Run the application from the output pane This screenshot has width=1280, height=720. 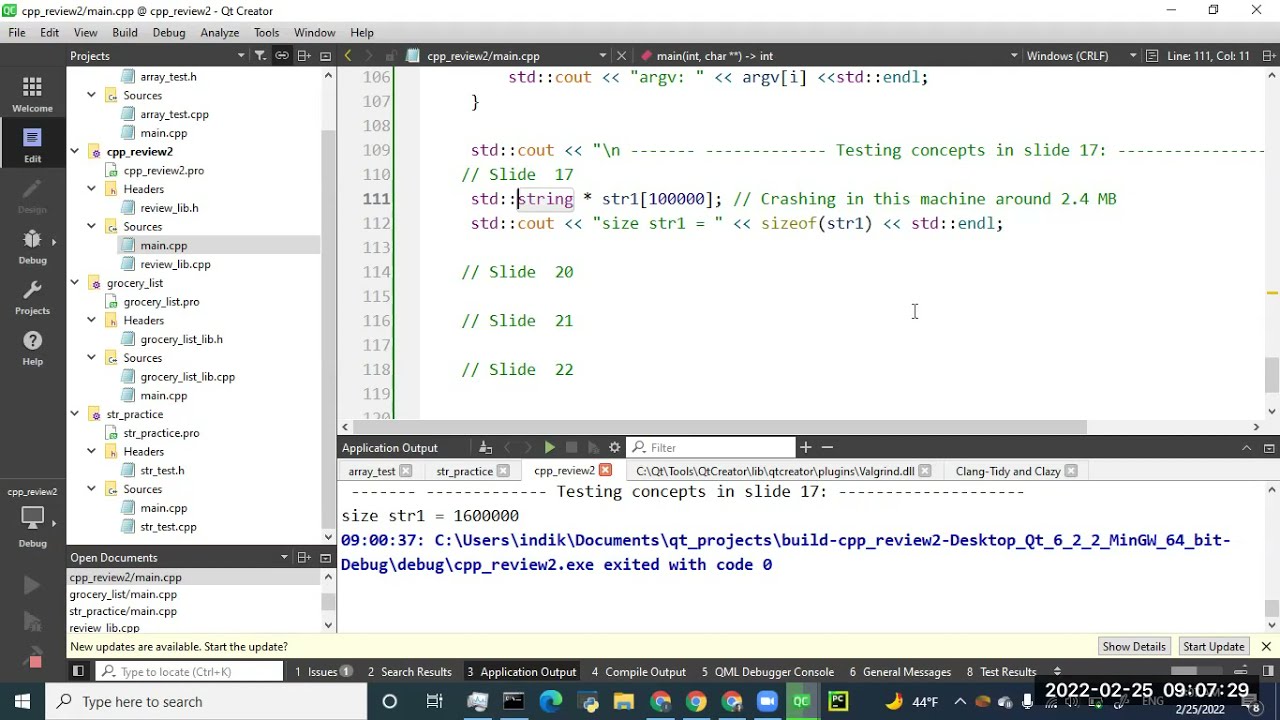pos(549,448)
